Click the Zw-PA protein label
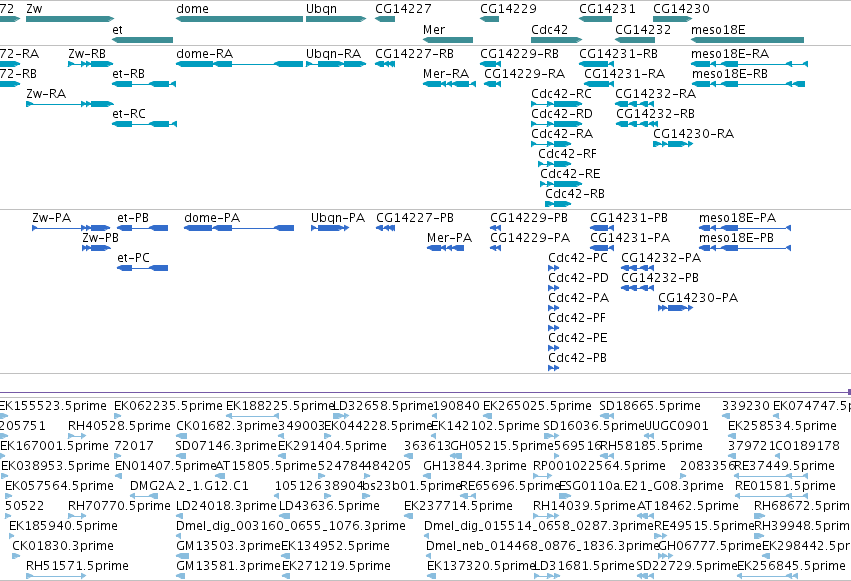Screen dimensions: 851x581 pyautogui.click(x=52, y=218)
